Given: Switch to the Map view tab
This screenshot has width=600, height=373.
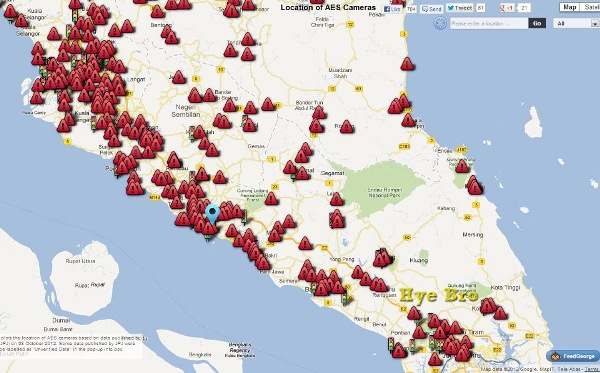Looking at the screenshot, I should 569,7.
